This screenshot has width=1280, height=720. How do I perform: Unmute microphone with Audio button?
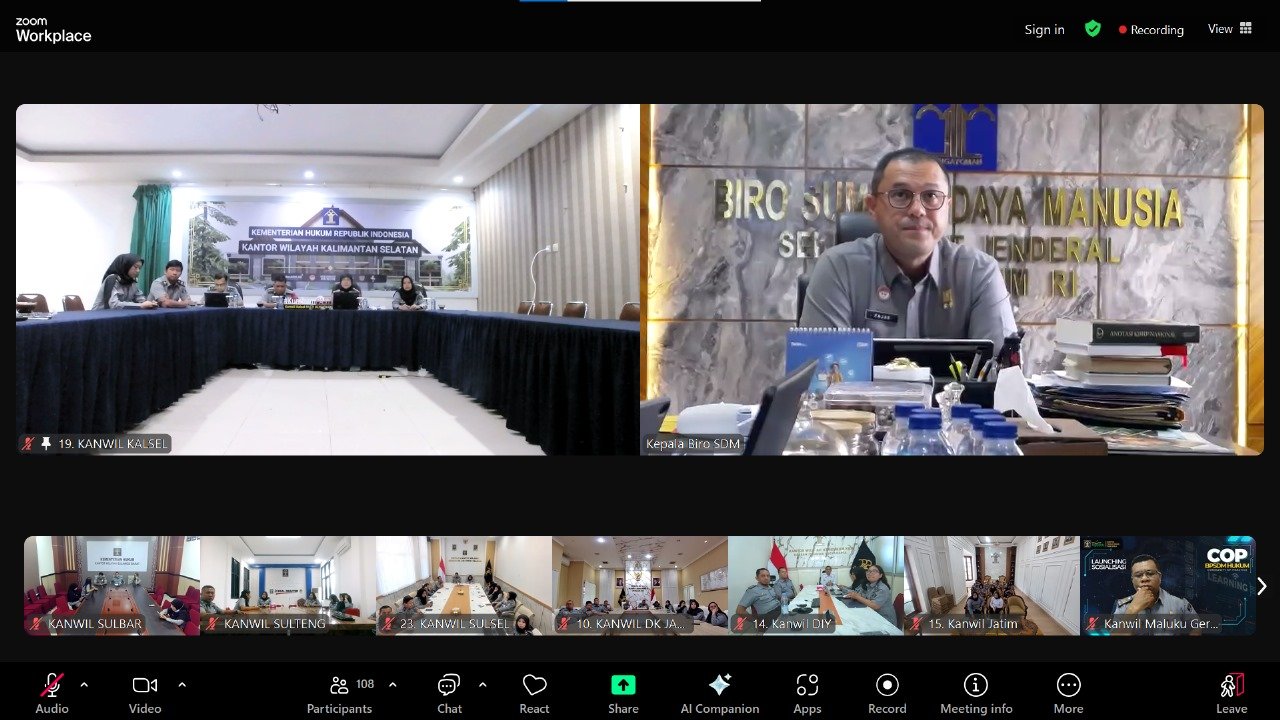52,692
